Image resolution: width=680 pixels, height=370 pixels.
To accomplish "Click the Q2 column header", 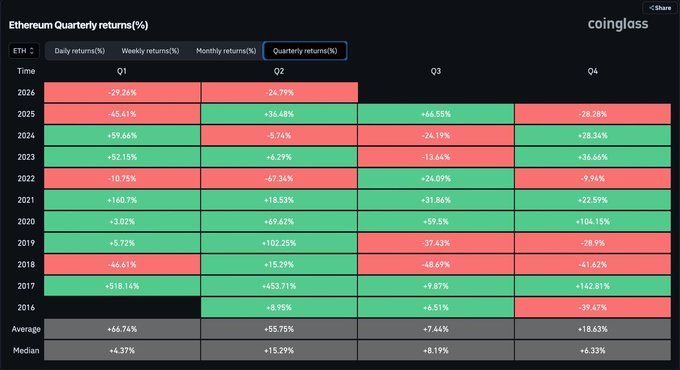I will [279, 71].
